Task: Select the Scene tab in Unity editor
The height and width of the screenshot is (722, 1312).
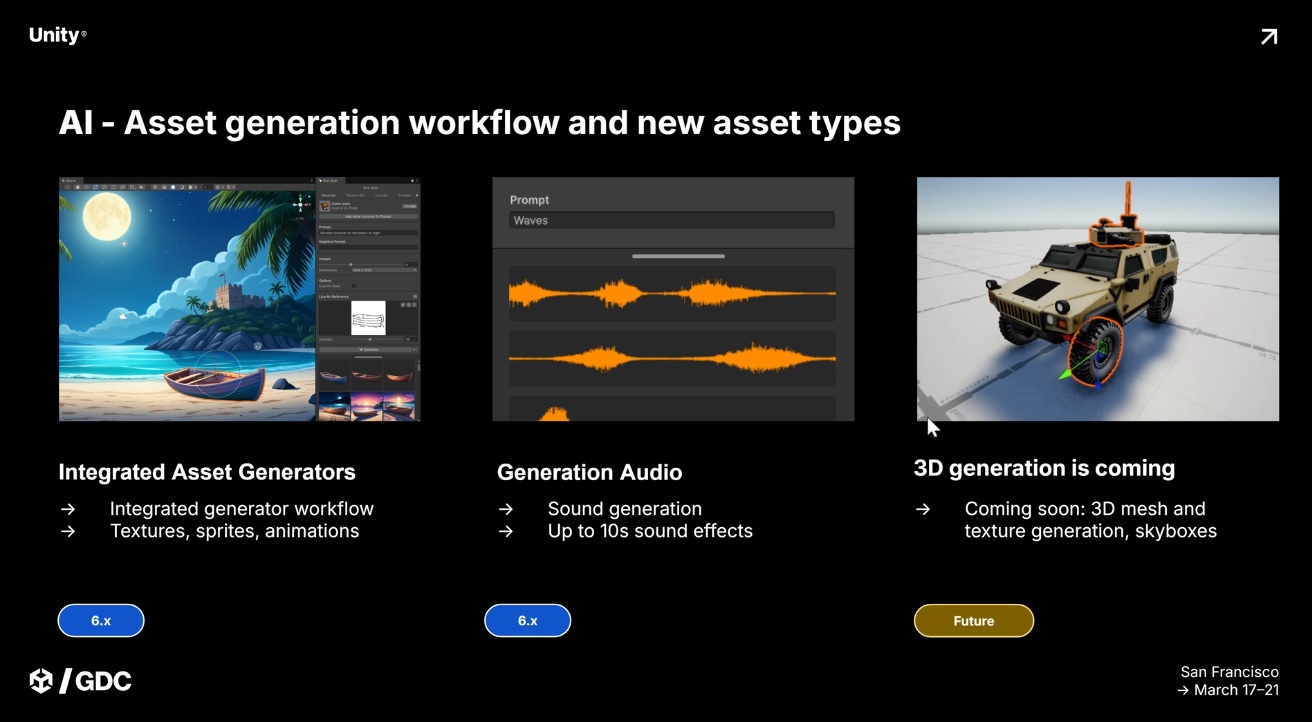Action: tap(71, 181)
